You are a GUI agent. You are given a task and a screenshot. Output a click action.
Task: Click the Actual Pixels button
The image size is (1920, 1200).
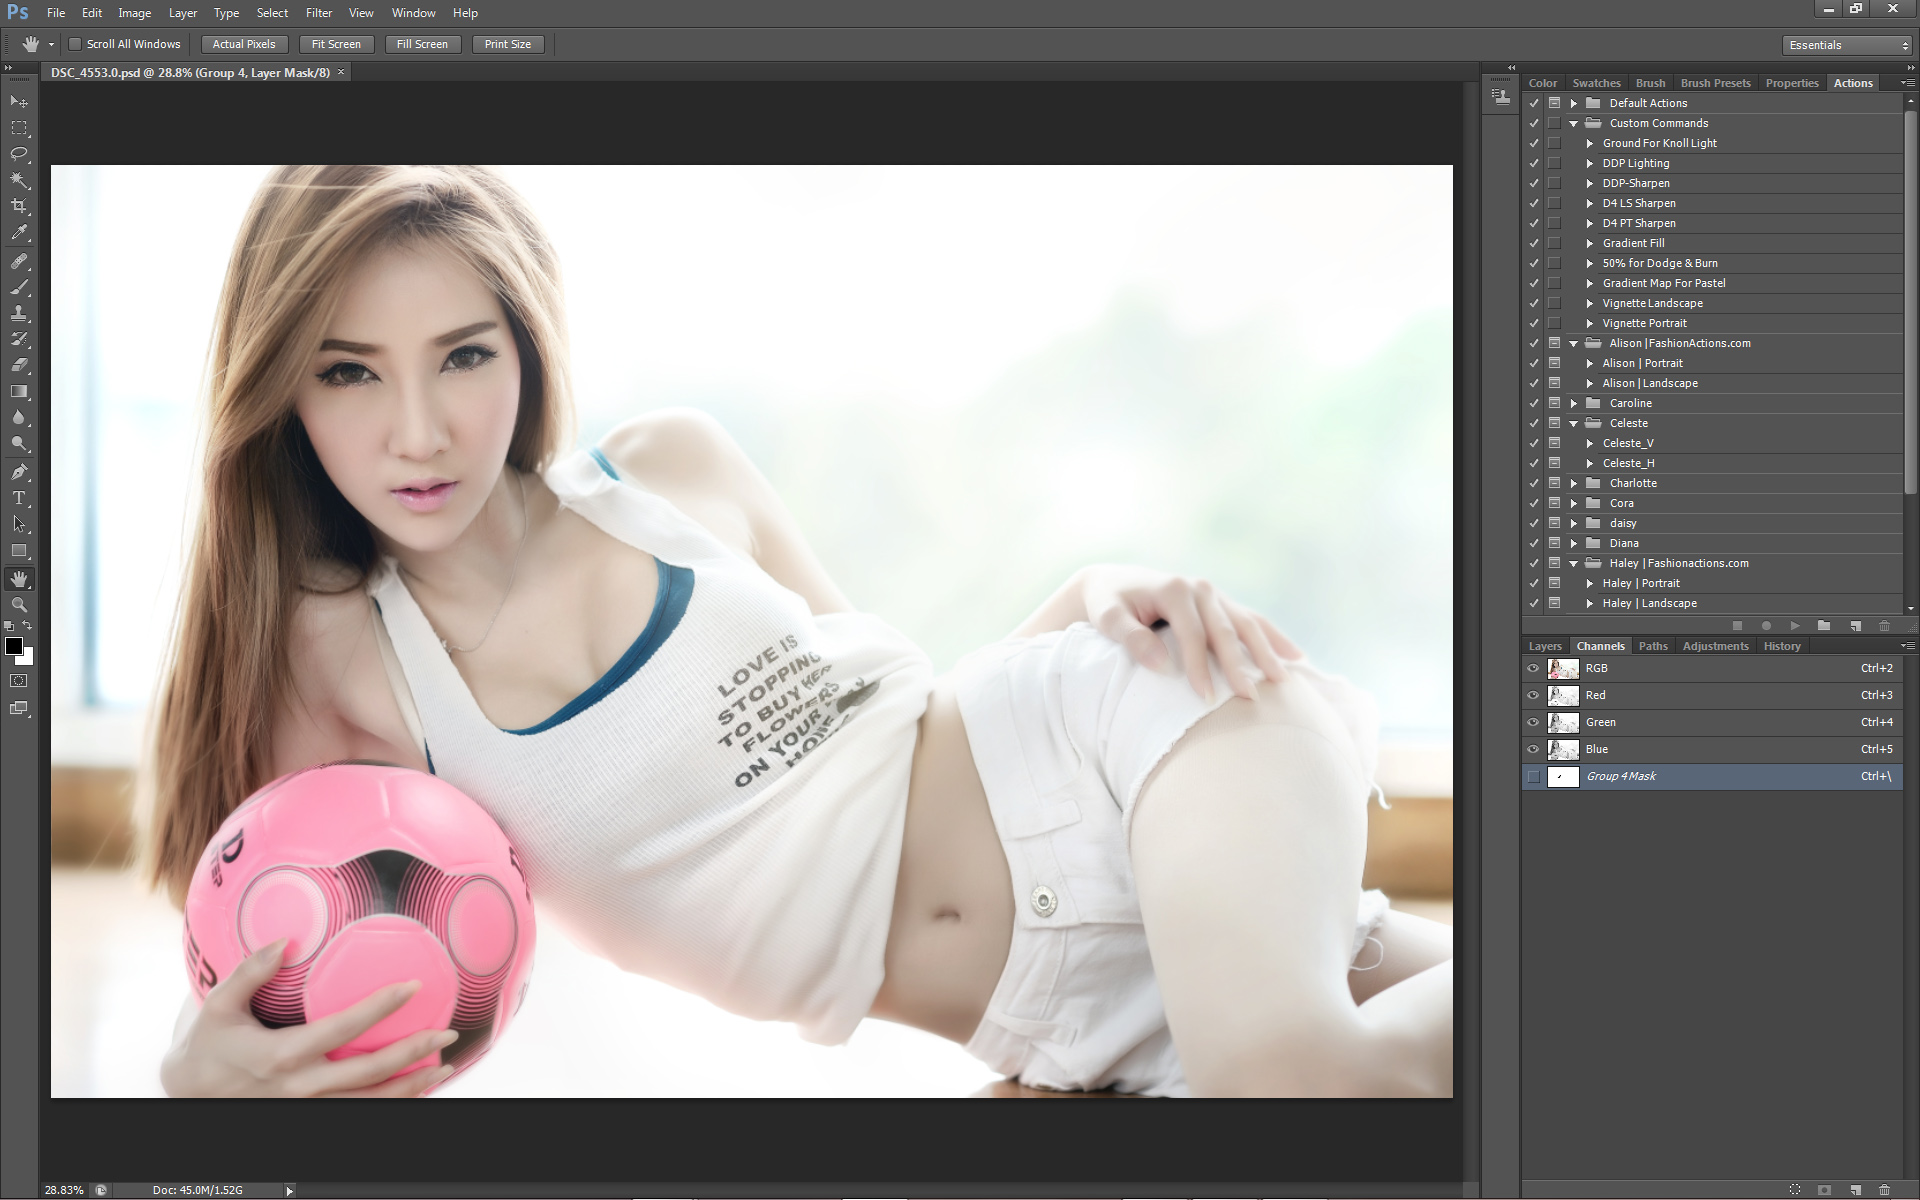[x=244, y=44]
